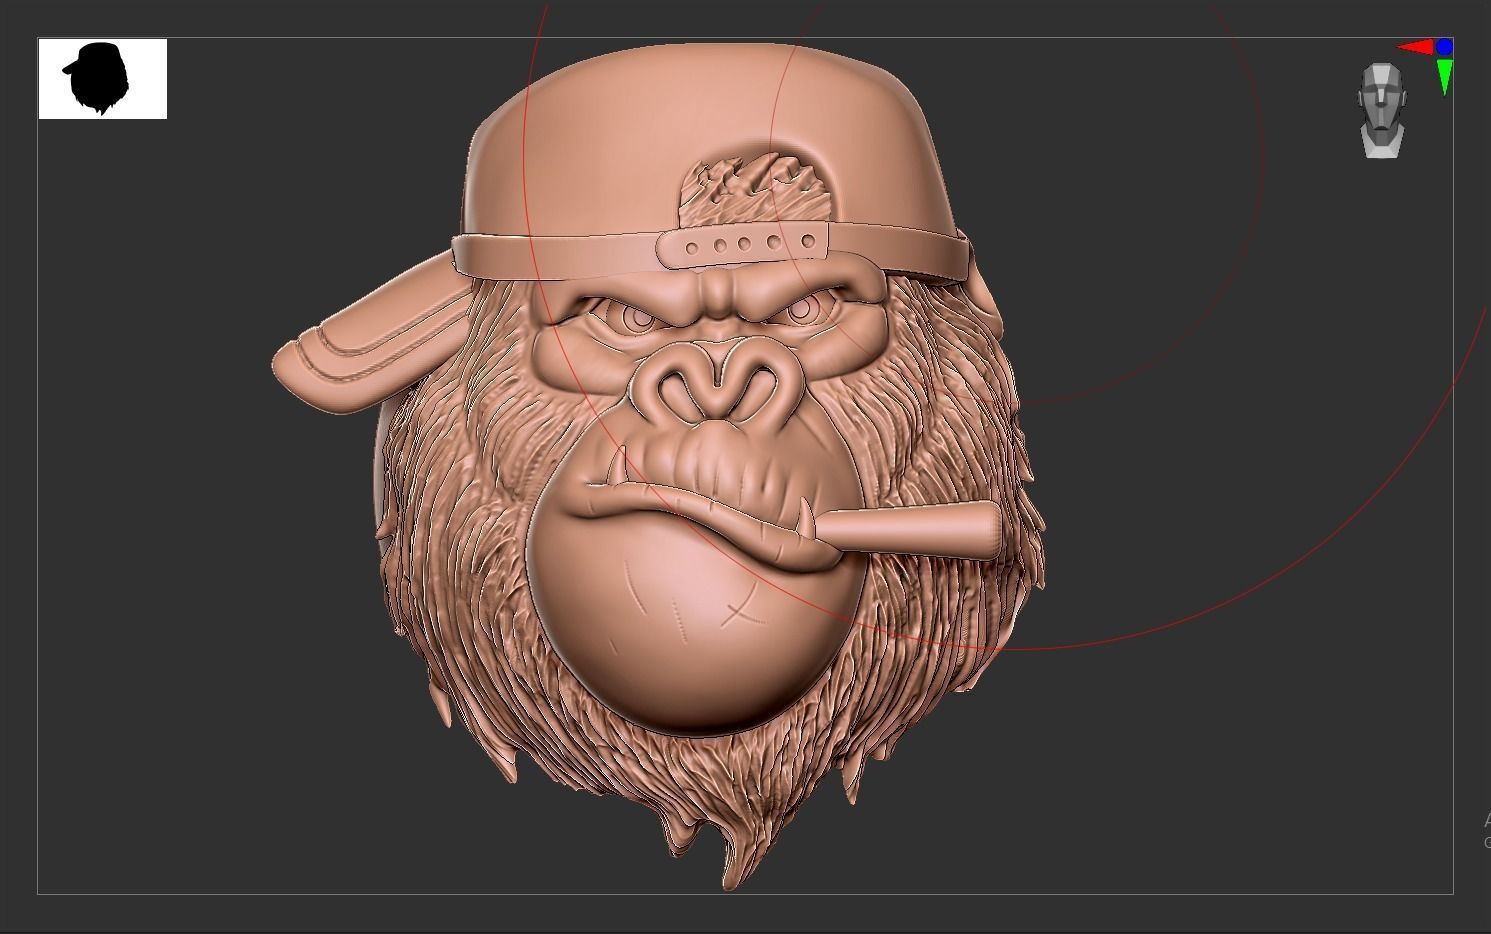Click the gray CamView head orientation widget

coord(1382,110)
